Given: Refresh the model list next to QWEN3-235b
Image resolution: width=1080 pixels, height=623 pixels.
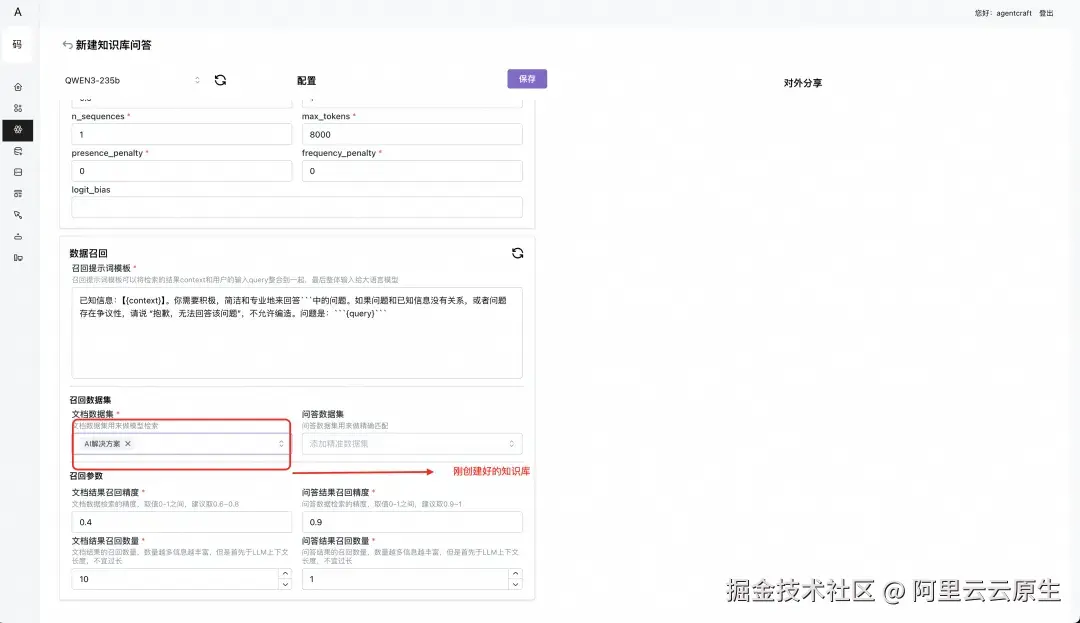Looking at the screenshot, I should click(220, 80).
